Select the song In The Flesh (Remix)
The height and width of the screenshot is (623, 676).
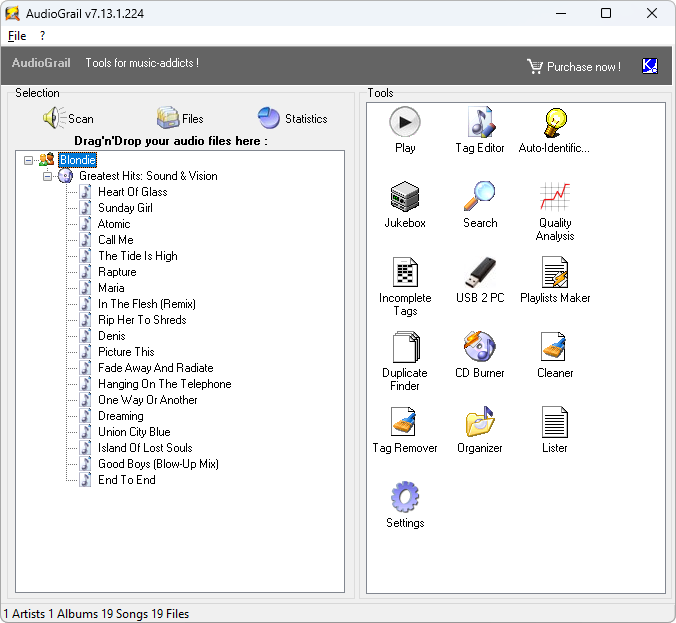pyautogui.click(x=147, y=304)
